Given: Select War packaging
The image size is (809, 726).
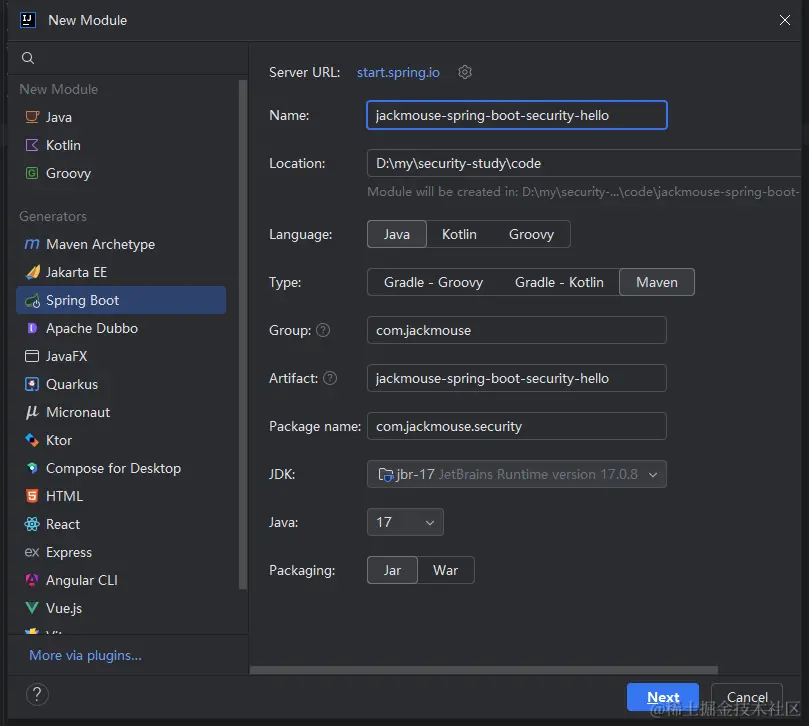Looking at the screenshot, I should (446, 570).
